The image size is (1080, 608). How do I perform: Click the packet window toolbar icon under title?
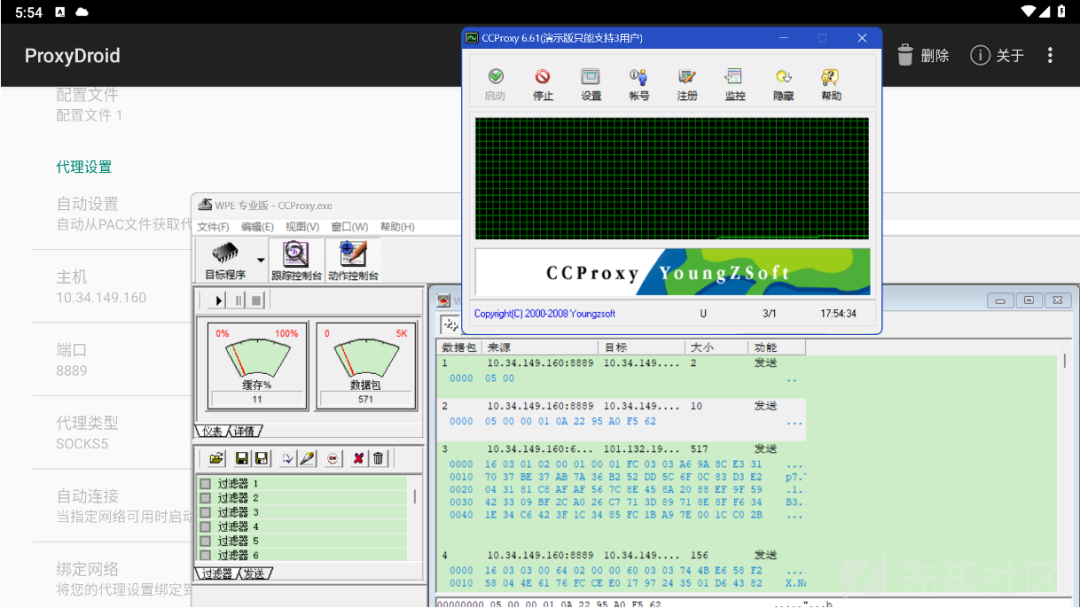(450, 324)
